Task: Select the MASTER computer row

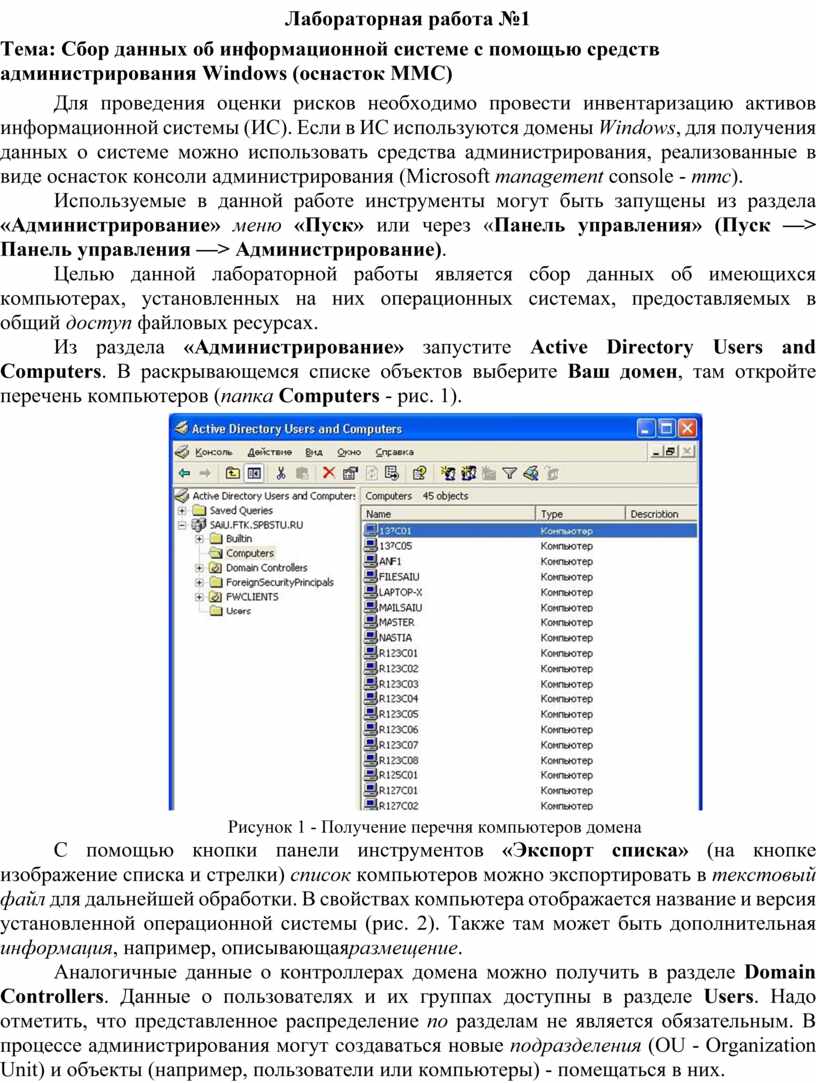Action: pyautogui.click(x=529, y=622)
